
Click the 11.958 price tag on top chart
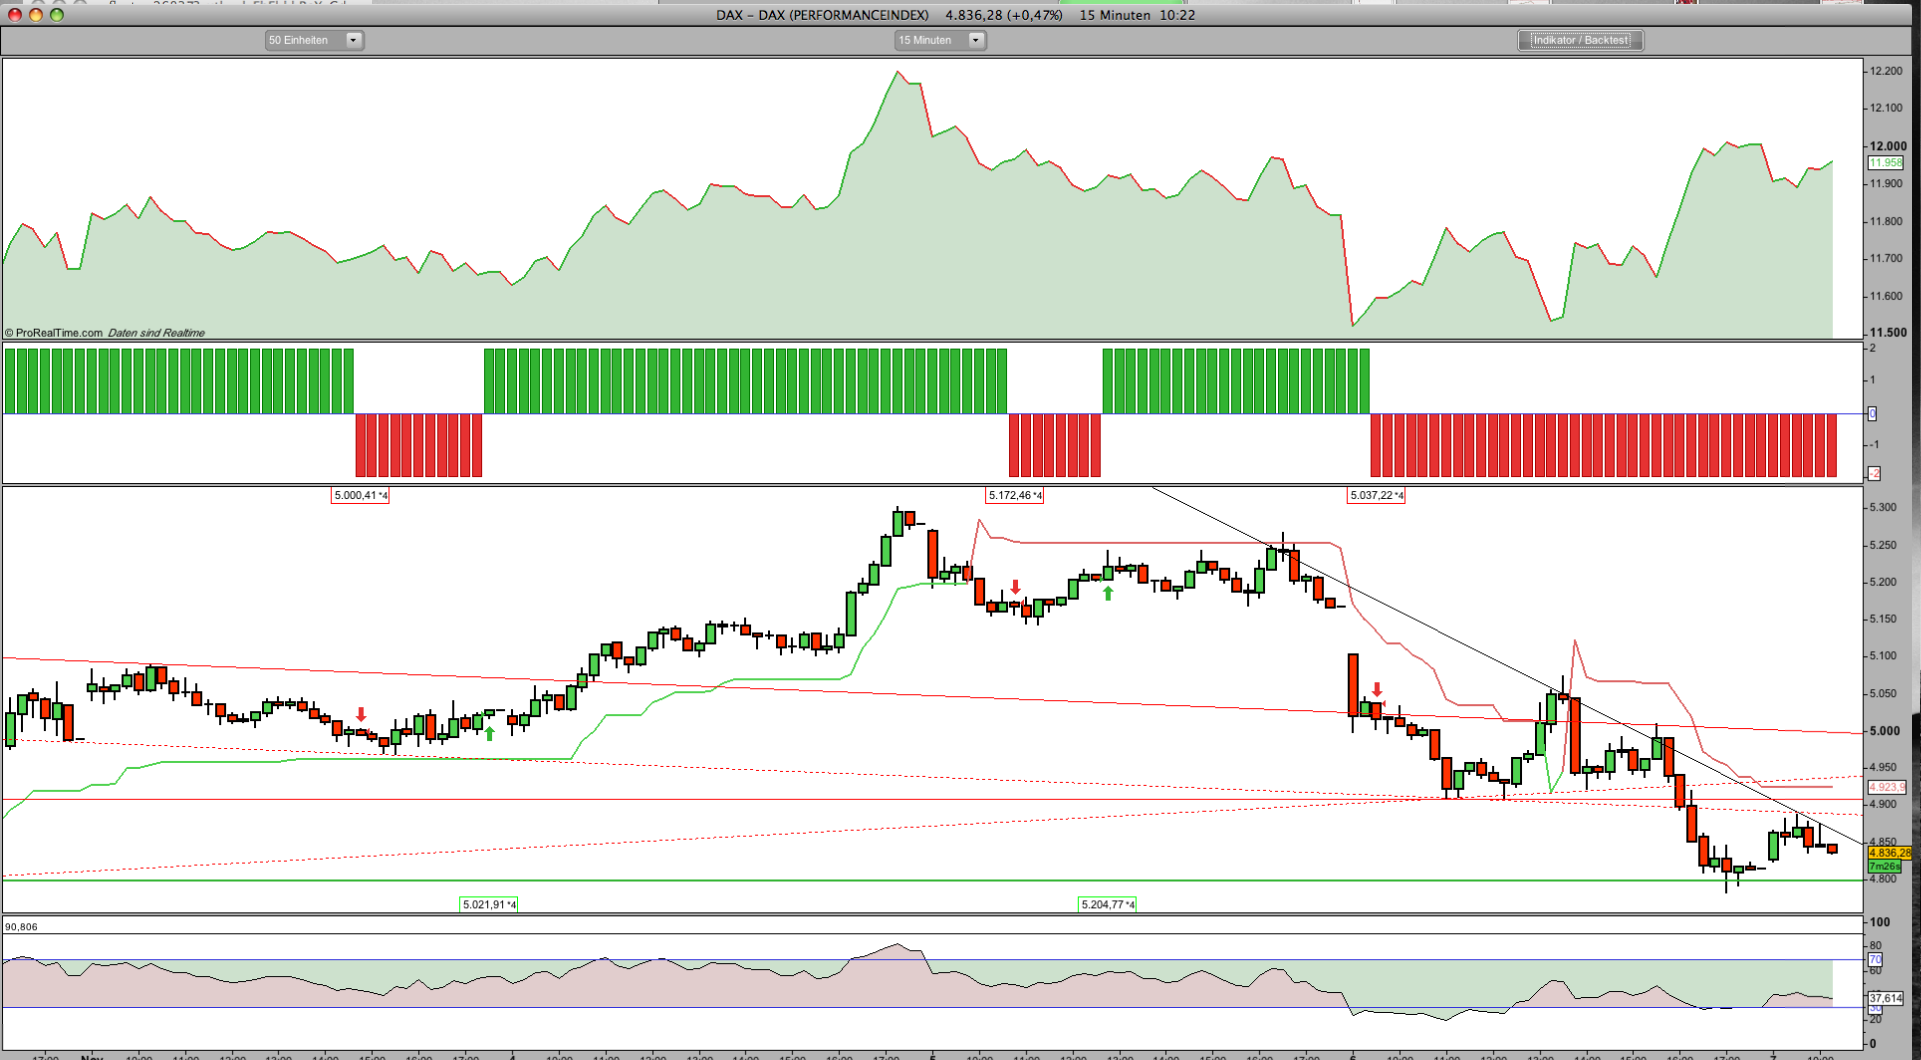pyautogui.click(x=1885, y=162)
